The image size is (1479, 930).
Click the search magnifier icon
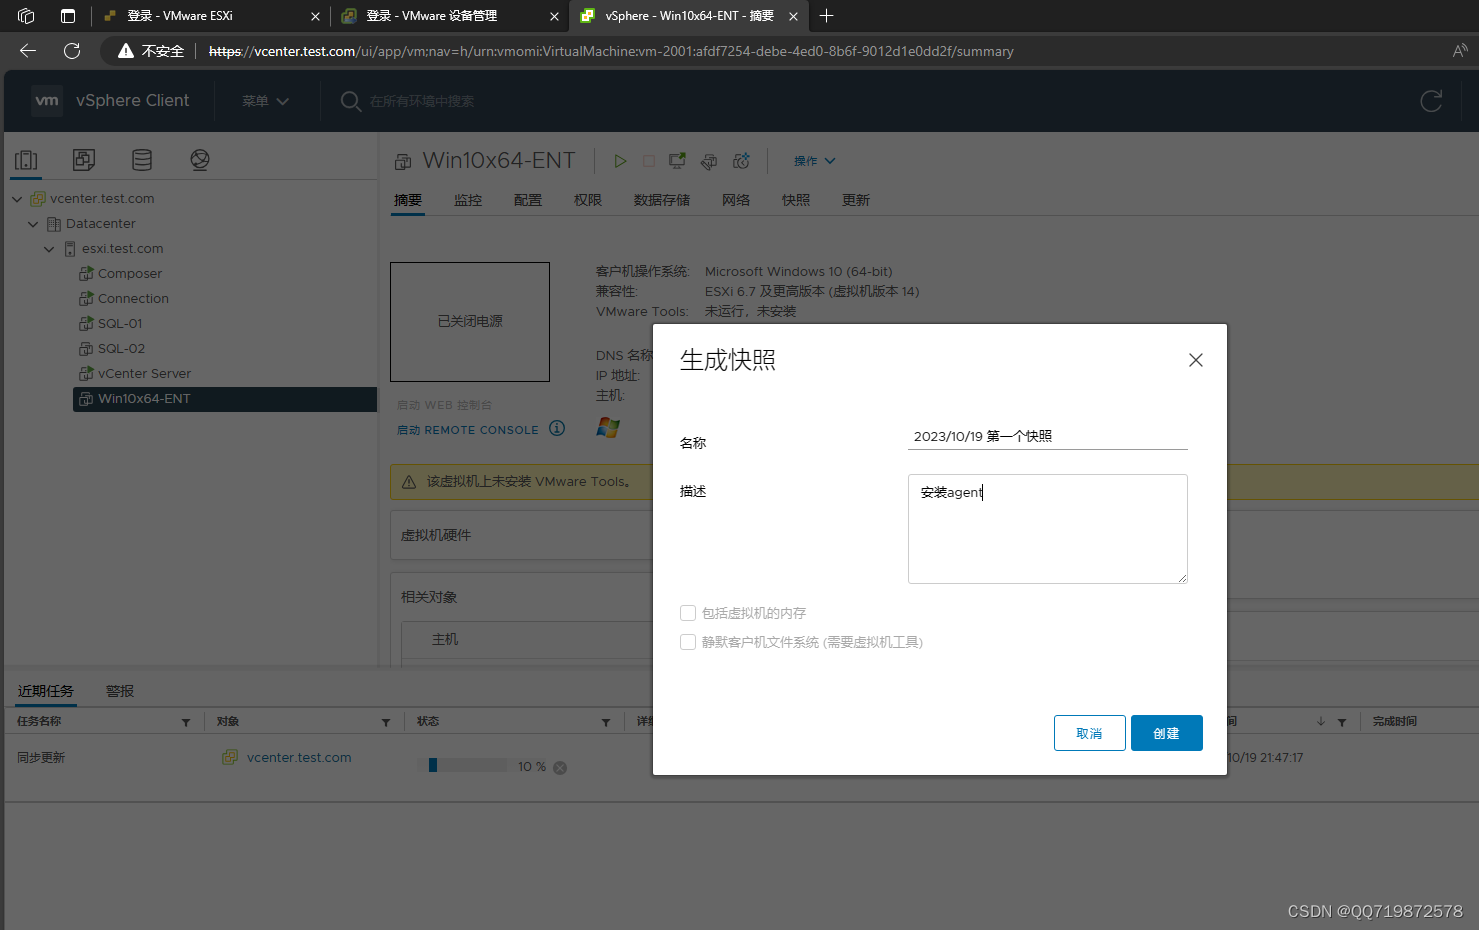(350, 101)
